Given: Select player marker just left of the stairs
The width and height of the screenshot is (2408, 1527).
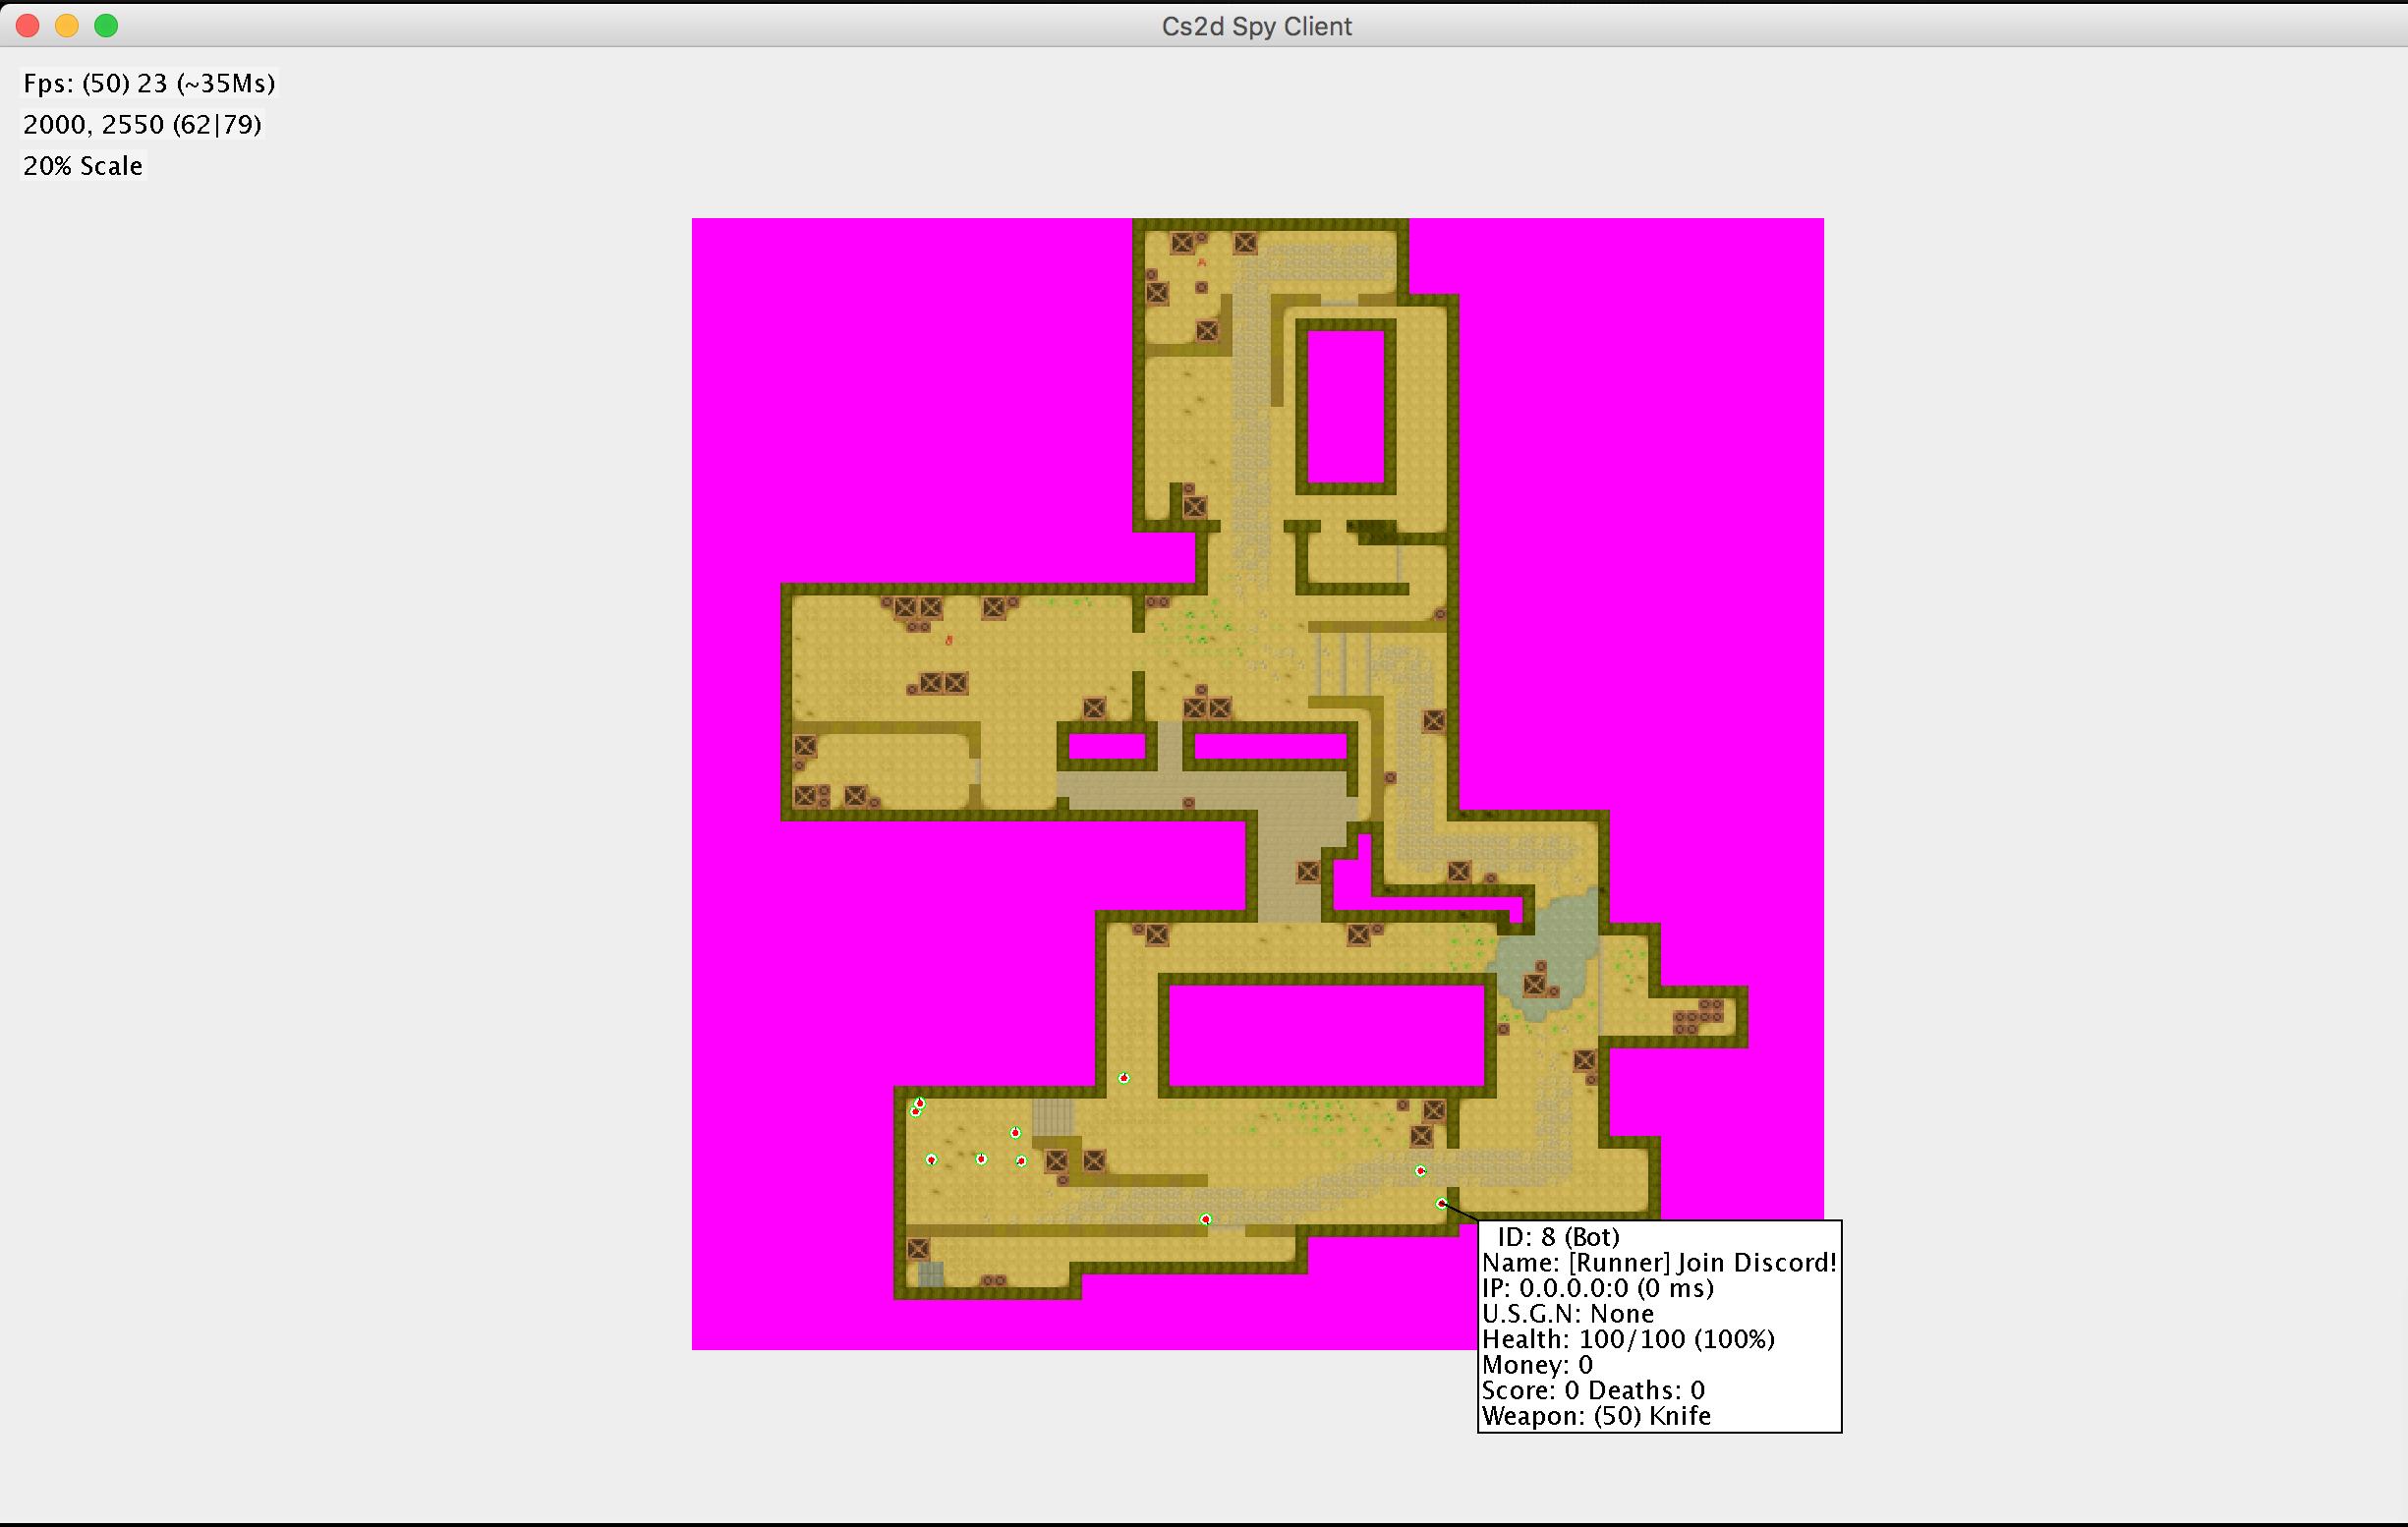Looking at the screenshot, I should pyautogui.click(x=1015, y=1133).
